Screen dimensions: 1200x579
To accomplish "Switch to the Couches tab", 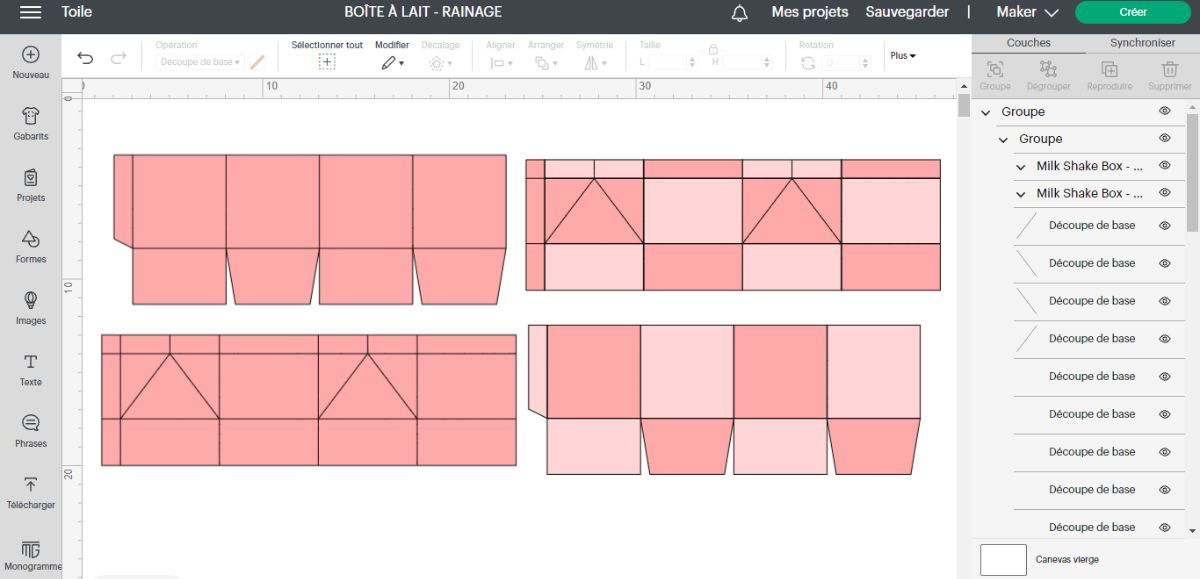I will coord(1028,43).
